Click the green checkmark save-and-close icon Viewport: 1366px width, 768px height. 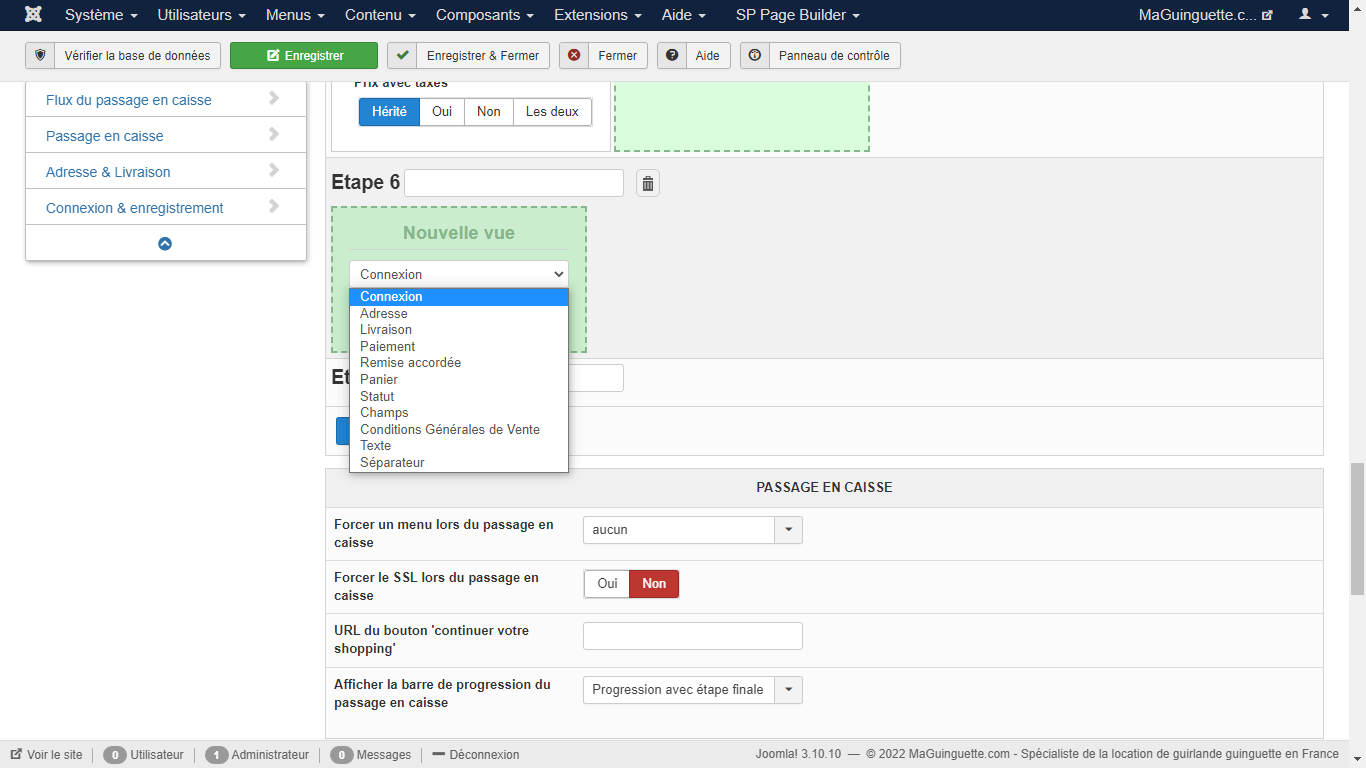pyautogui.click(x=402, y=56)
